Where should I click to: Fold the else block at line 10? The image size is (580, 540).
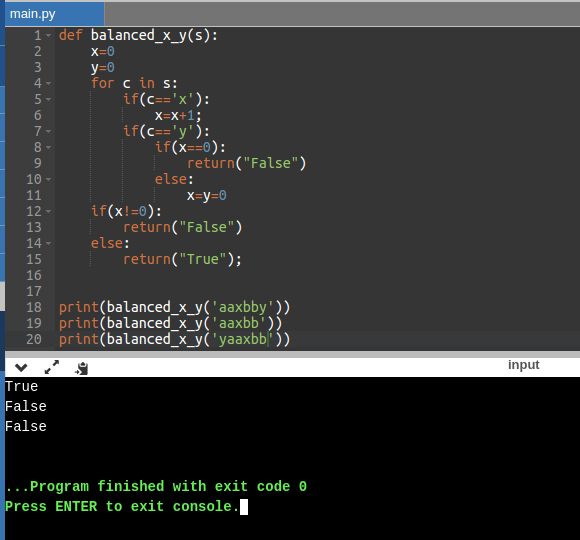tap(48, 180)
